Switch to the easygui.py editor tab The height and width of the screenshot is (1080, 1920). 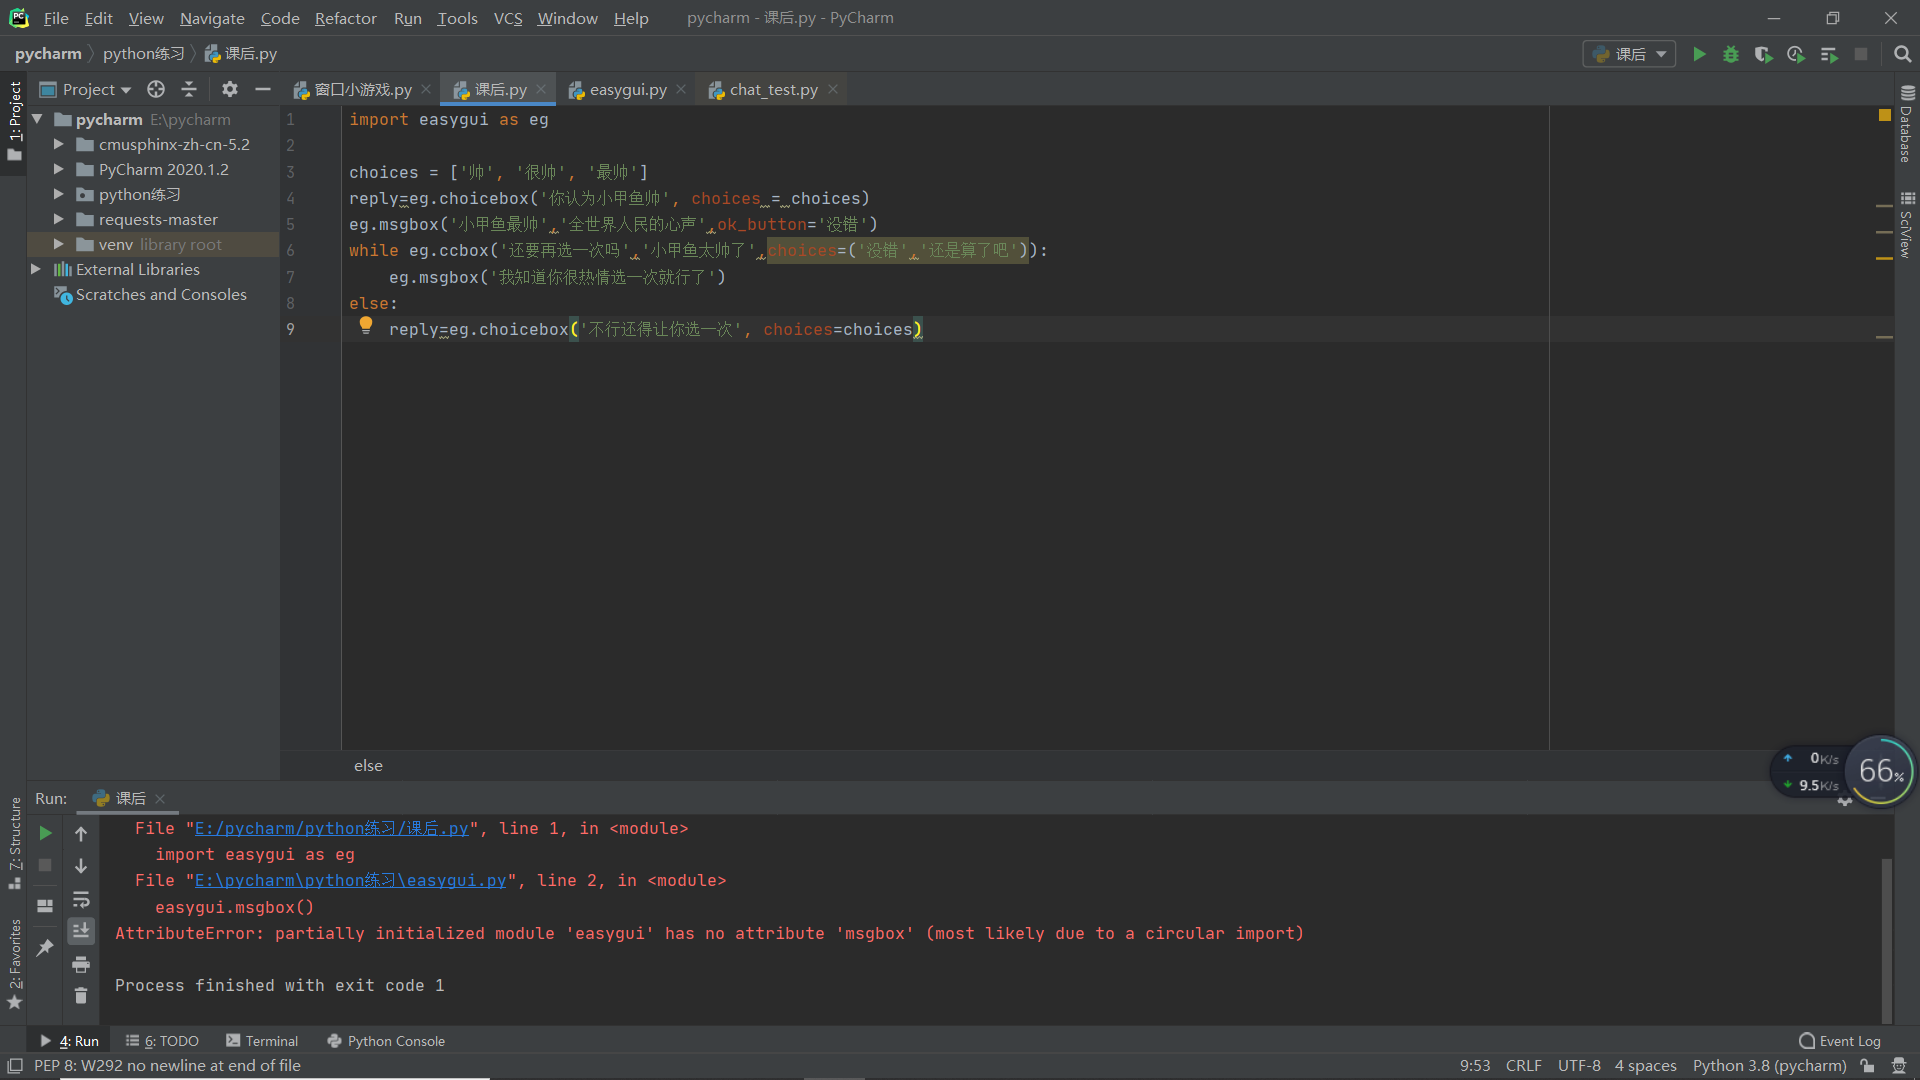click(627, 89)
